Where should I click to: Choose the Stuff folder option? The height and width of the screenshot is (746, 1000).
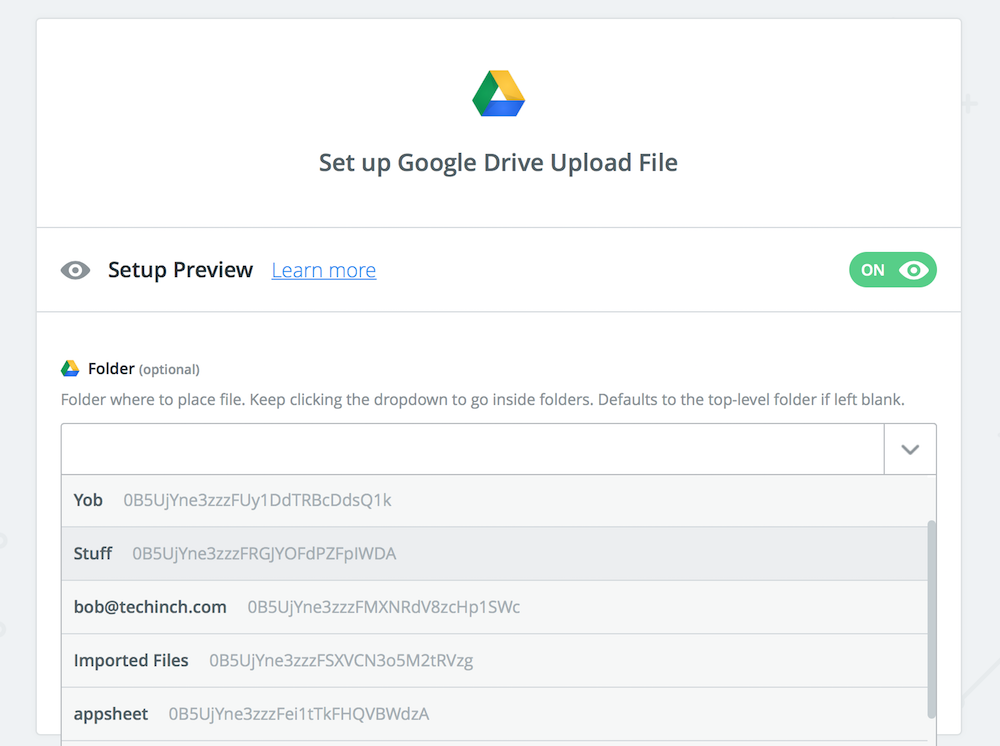click(494, 553)
